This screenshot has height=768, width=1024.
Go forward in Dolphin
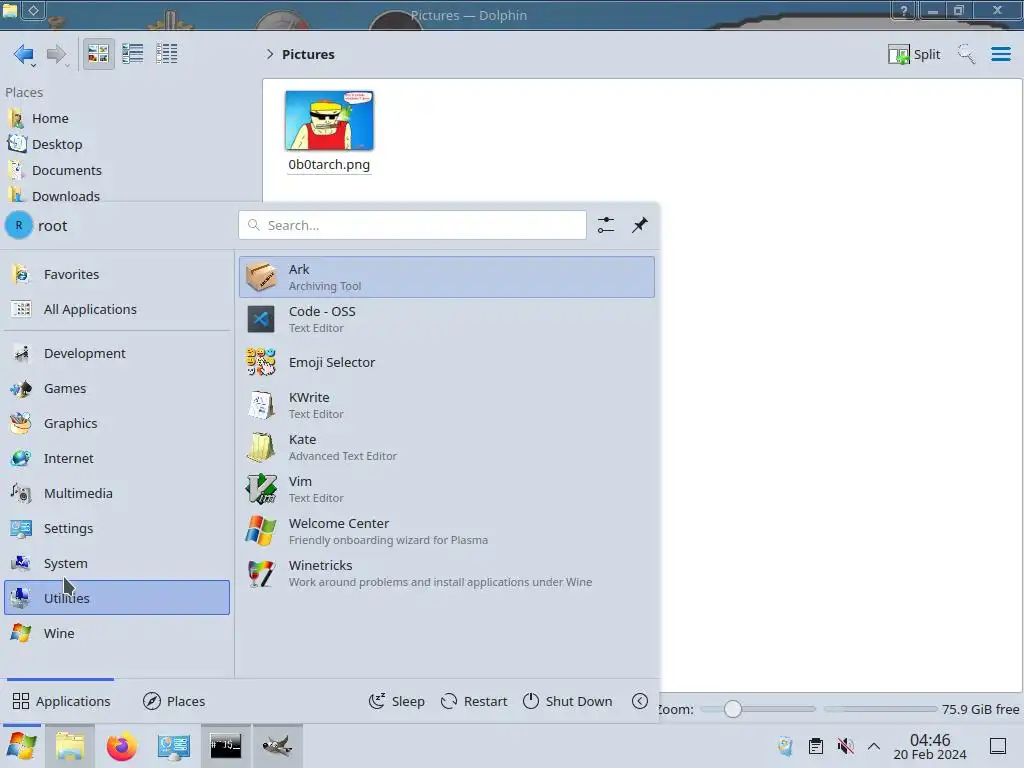tap(57, 54)
